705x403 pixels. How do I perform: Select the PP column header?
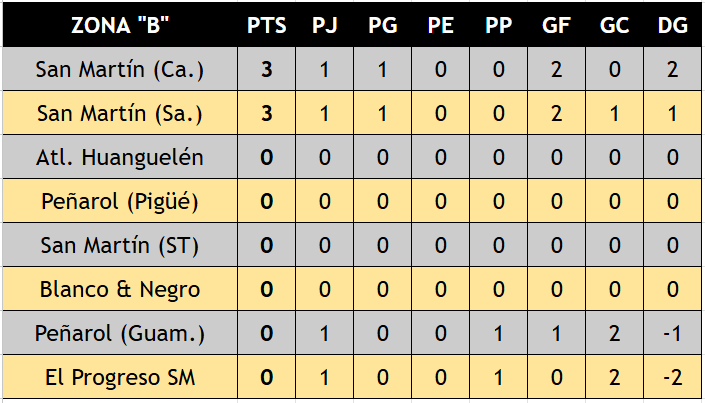click(497, 26)
